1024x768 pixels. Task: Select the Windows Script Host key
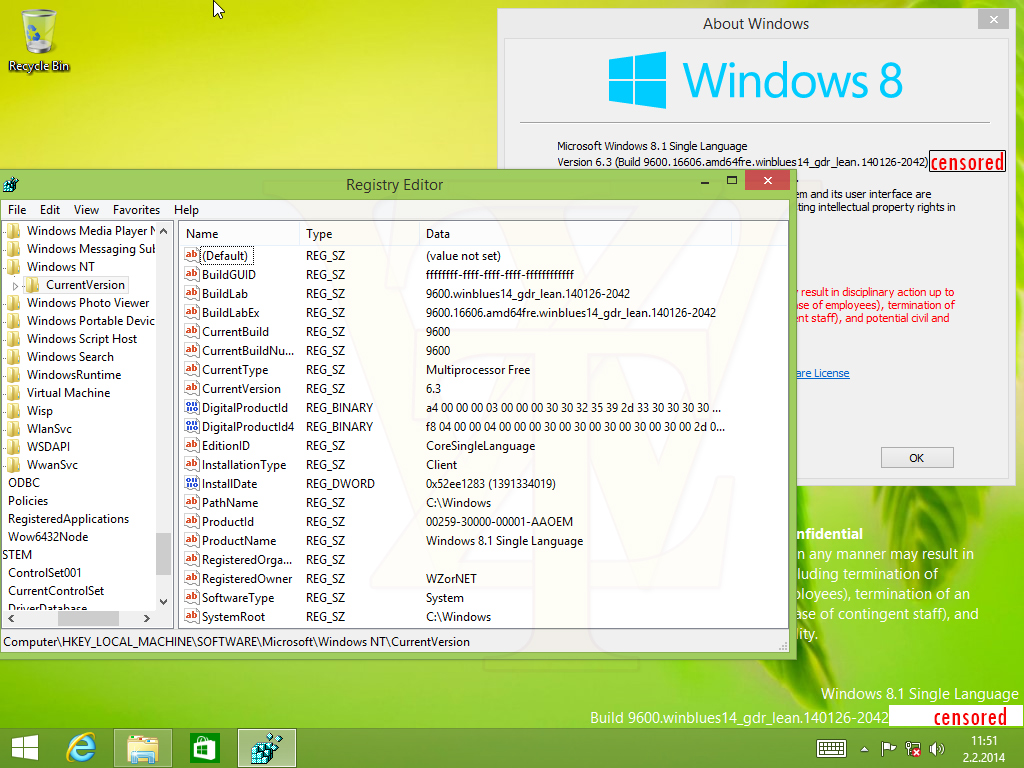coord(82,339)
